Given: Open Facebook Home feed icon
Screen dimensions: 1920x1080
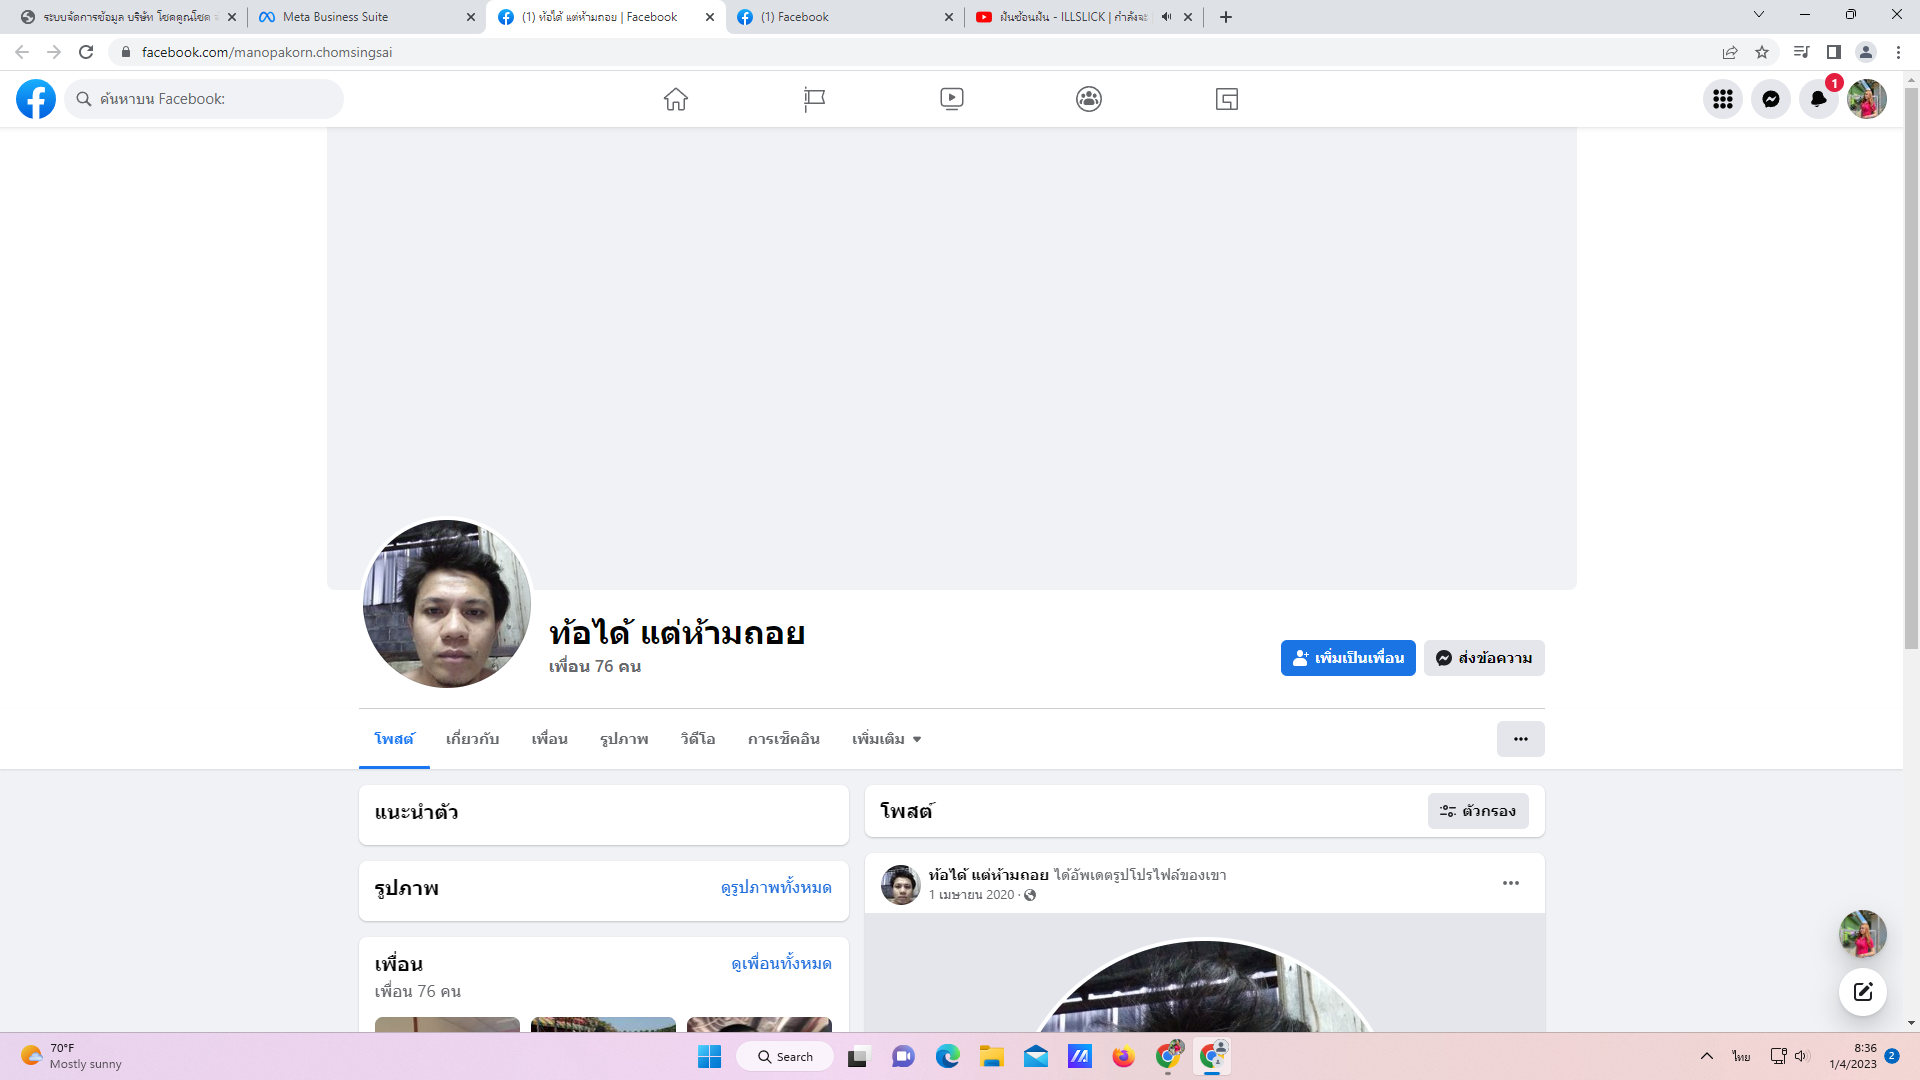Looking at the screenshot, I should (676, 99).
